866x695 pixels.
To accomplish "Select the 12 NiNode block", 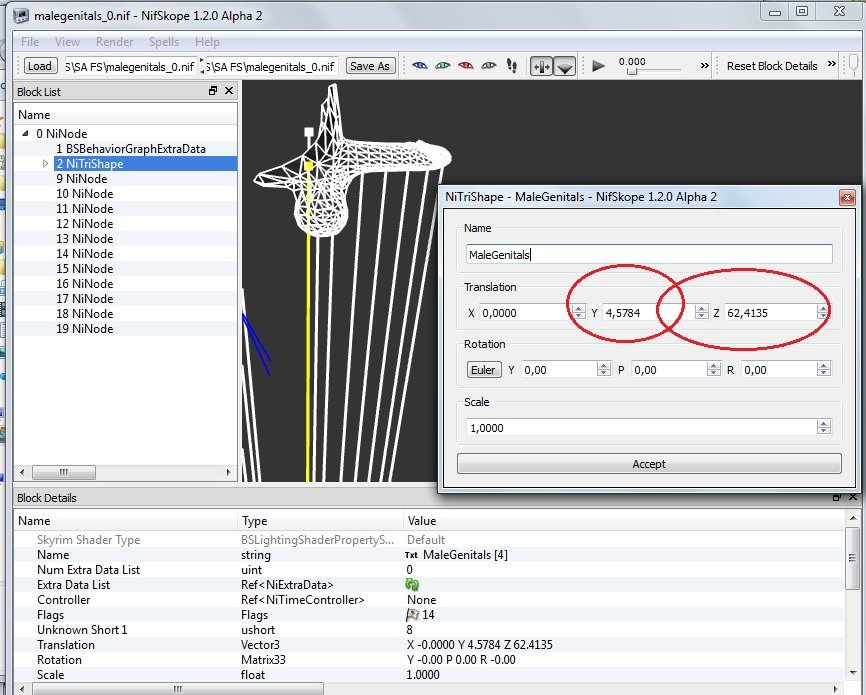I will coord(85,223).
